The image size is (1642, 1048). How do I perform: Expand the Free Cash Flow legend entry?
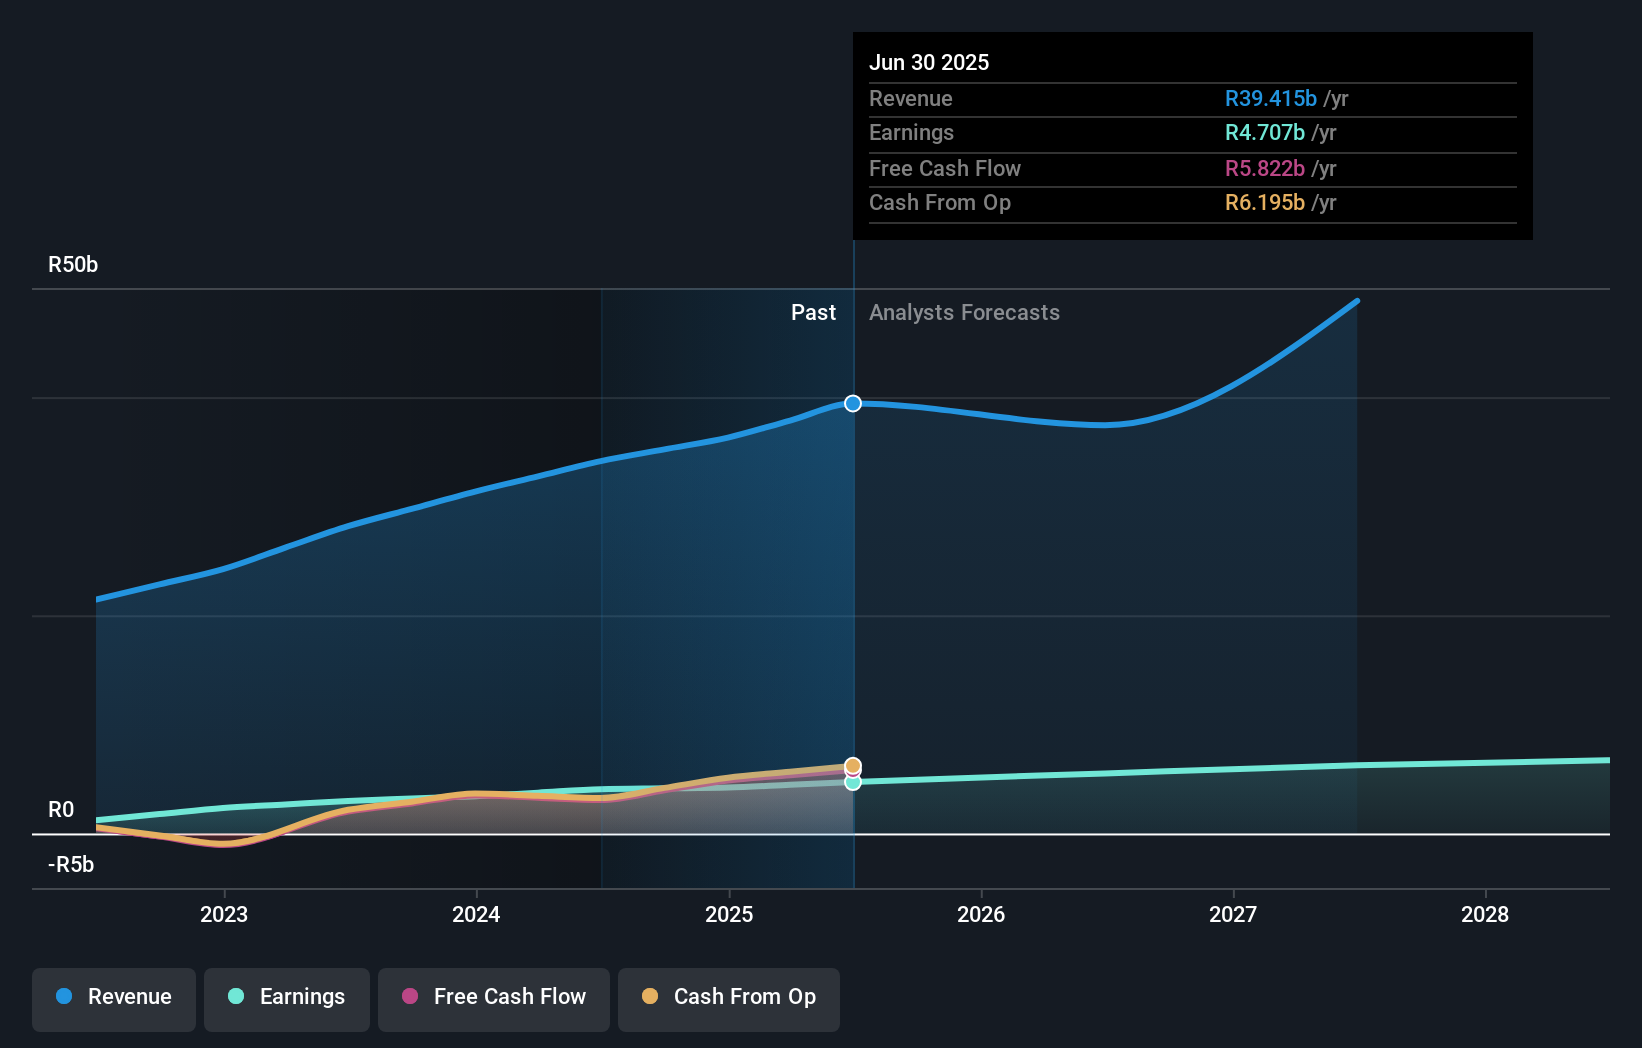493,997
